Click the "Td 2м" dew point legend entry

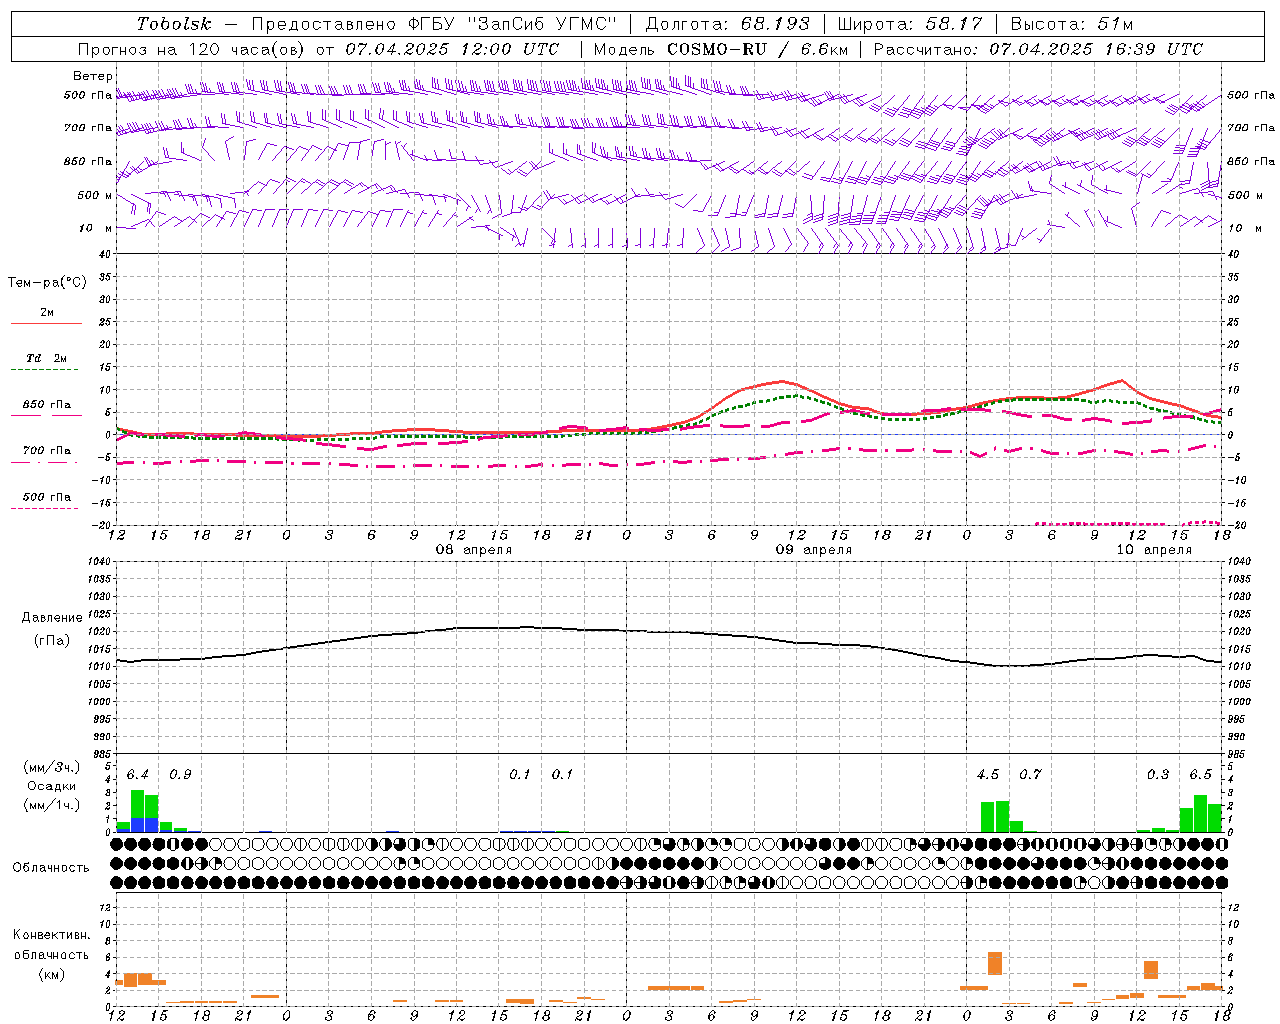tap(46, 358)
